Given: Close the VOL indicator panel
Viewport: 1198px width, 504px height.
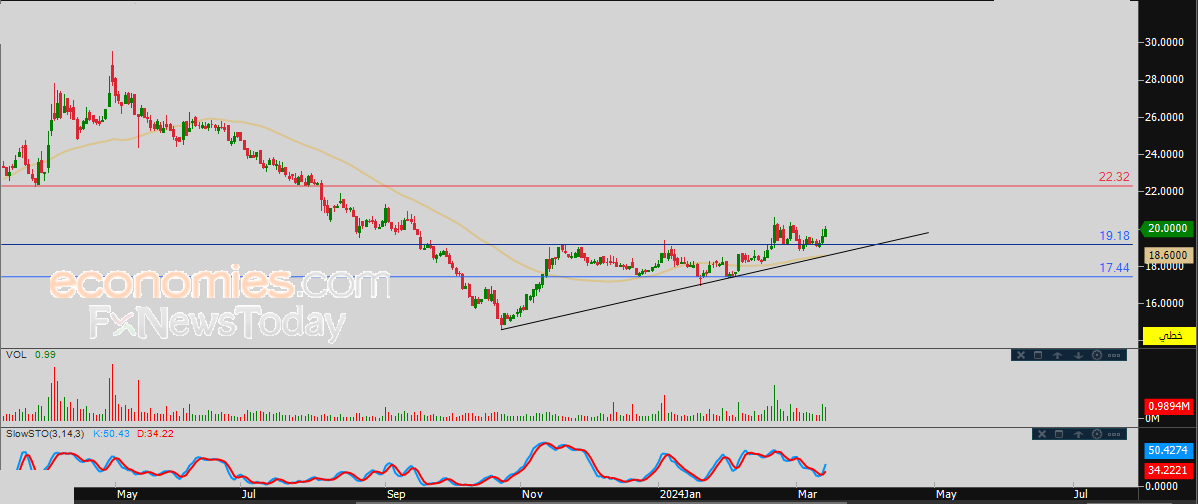Looking at the screenshot, I should pos(1021,355).
